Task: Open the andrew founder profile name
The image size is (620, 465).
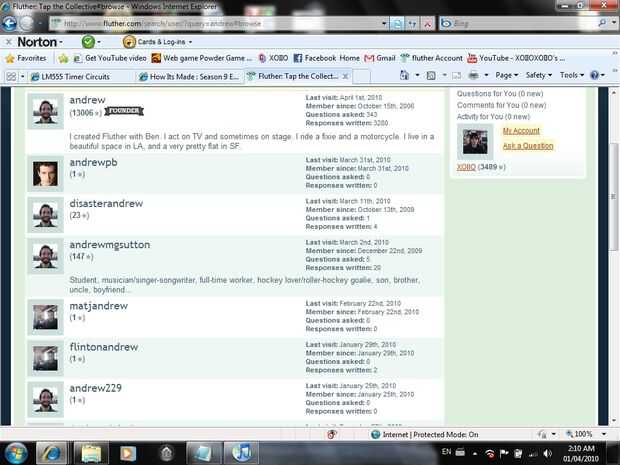Action: (x=87, y=100)
